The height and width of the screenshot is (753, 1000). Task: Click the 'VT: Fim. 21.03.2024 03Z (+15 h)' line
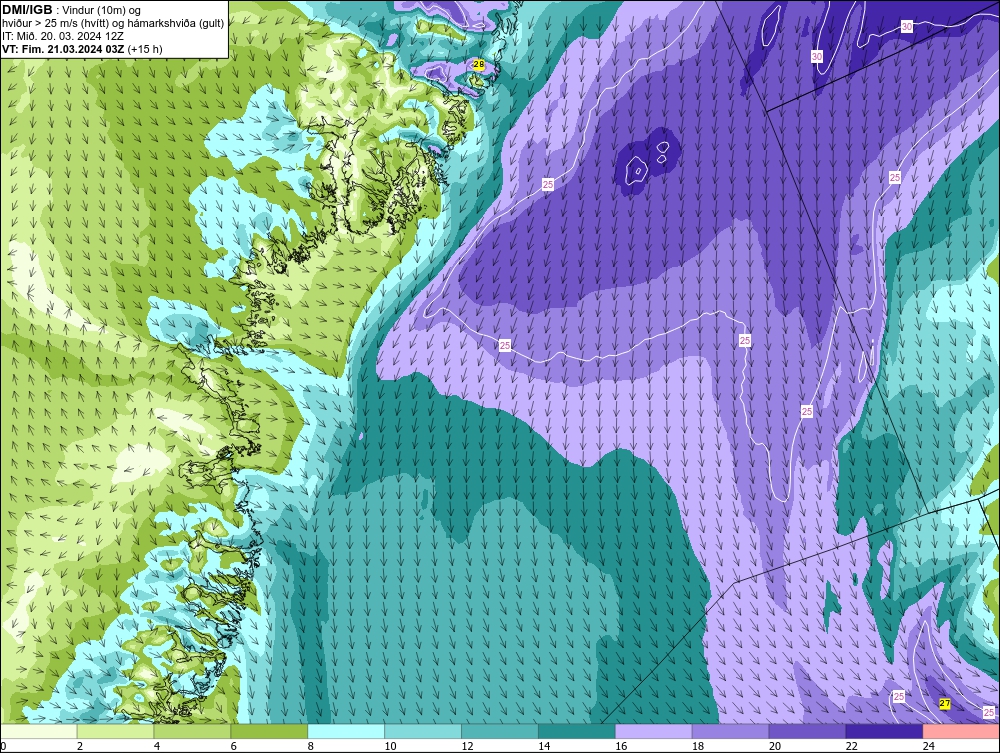82,49
